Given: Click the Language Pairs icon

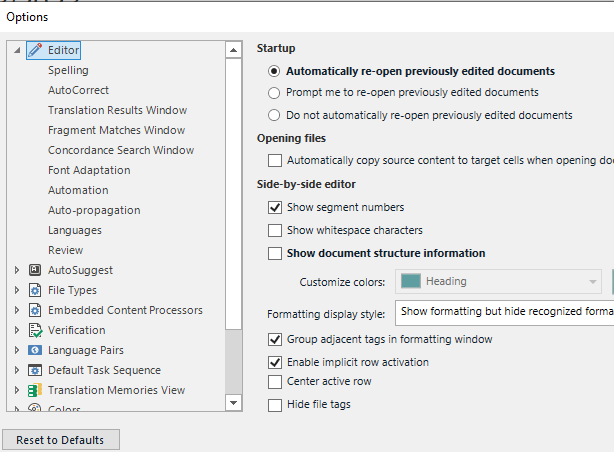Looking at the screenshot, I should [x=35, y=350].
